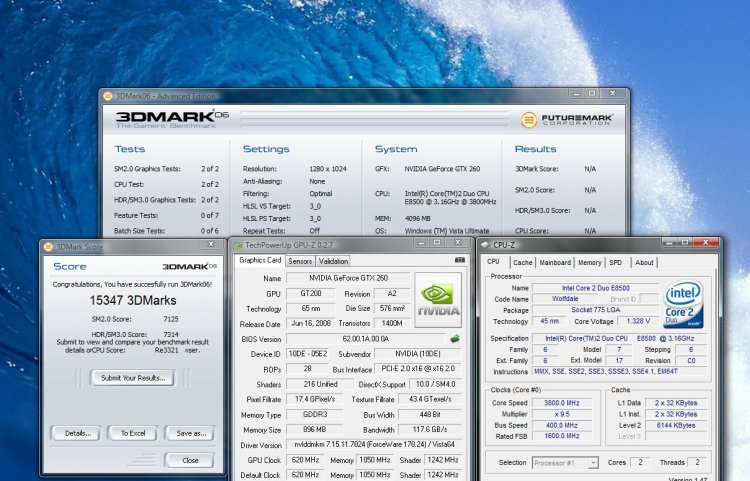Open the Sensors tab in GPU-Z
This screenshot has height=481, width=750.
[x=300, y=261]
